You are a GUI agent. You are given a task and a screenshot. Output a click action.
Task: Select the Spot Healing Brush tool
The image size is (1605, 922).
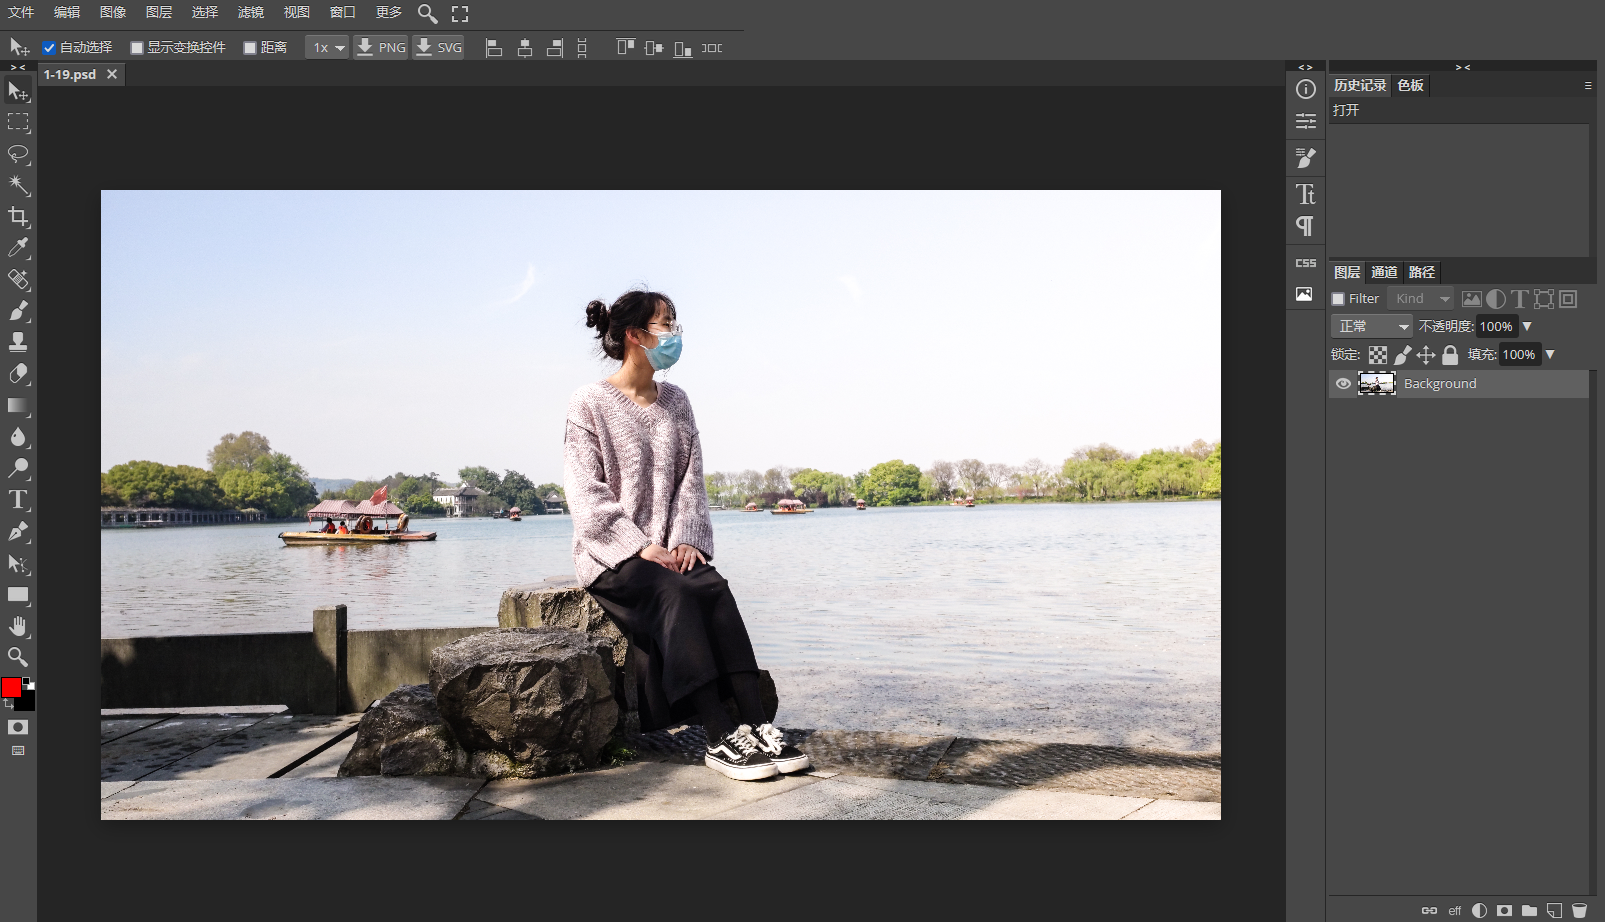pos(18,279)
